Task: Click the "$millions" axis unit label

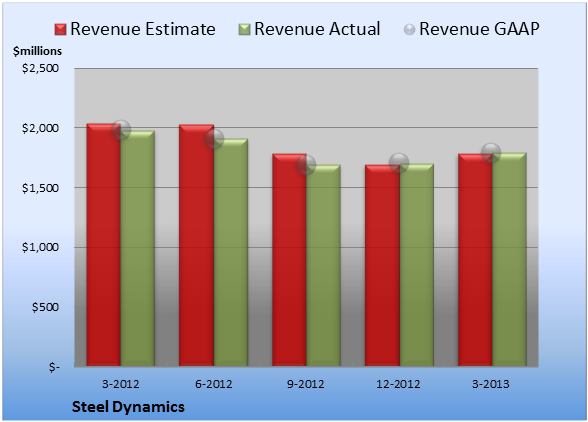Action: pos(37,51)
